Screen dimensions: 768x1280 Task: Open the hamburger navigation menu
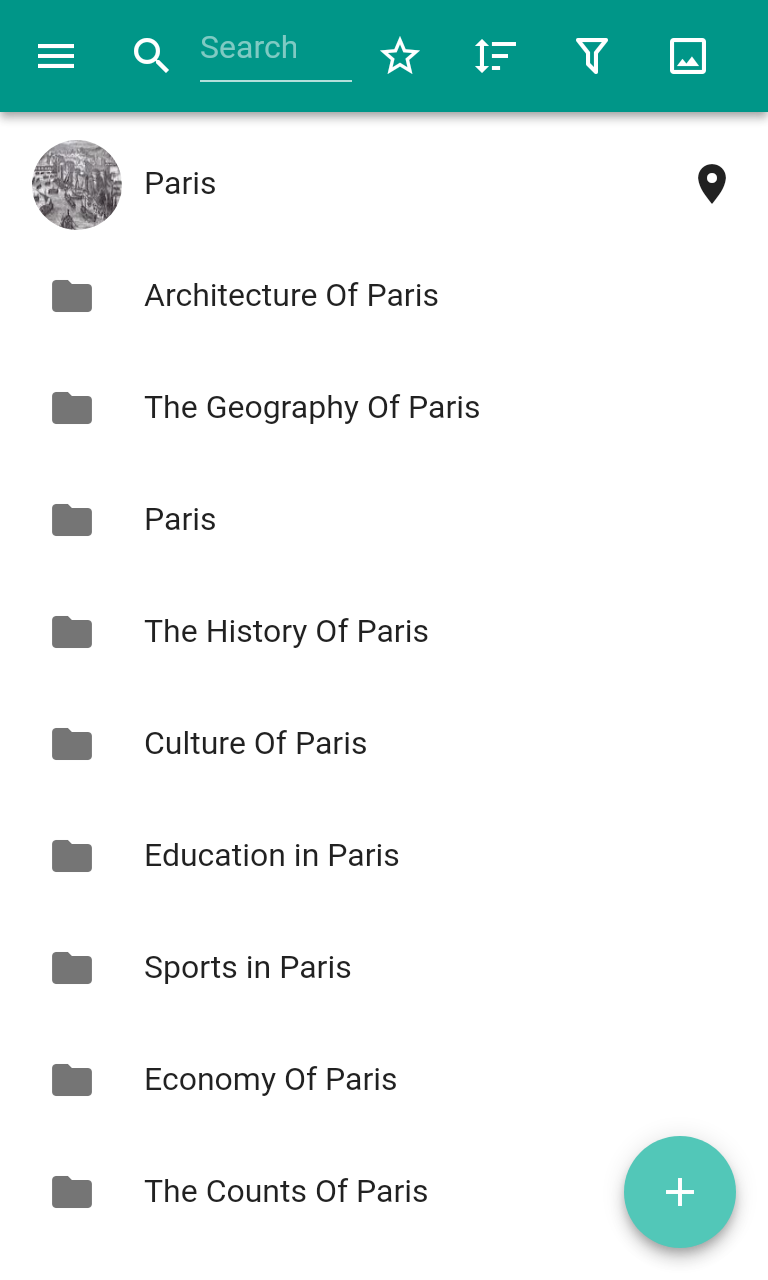[x=56, y=56]
